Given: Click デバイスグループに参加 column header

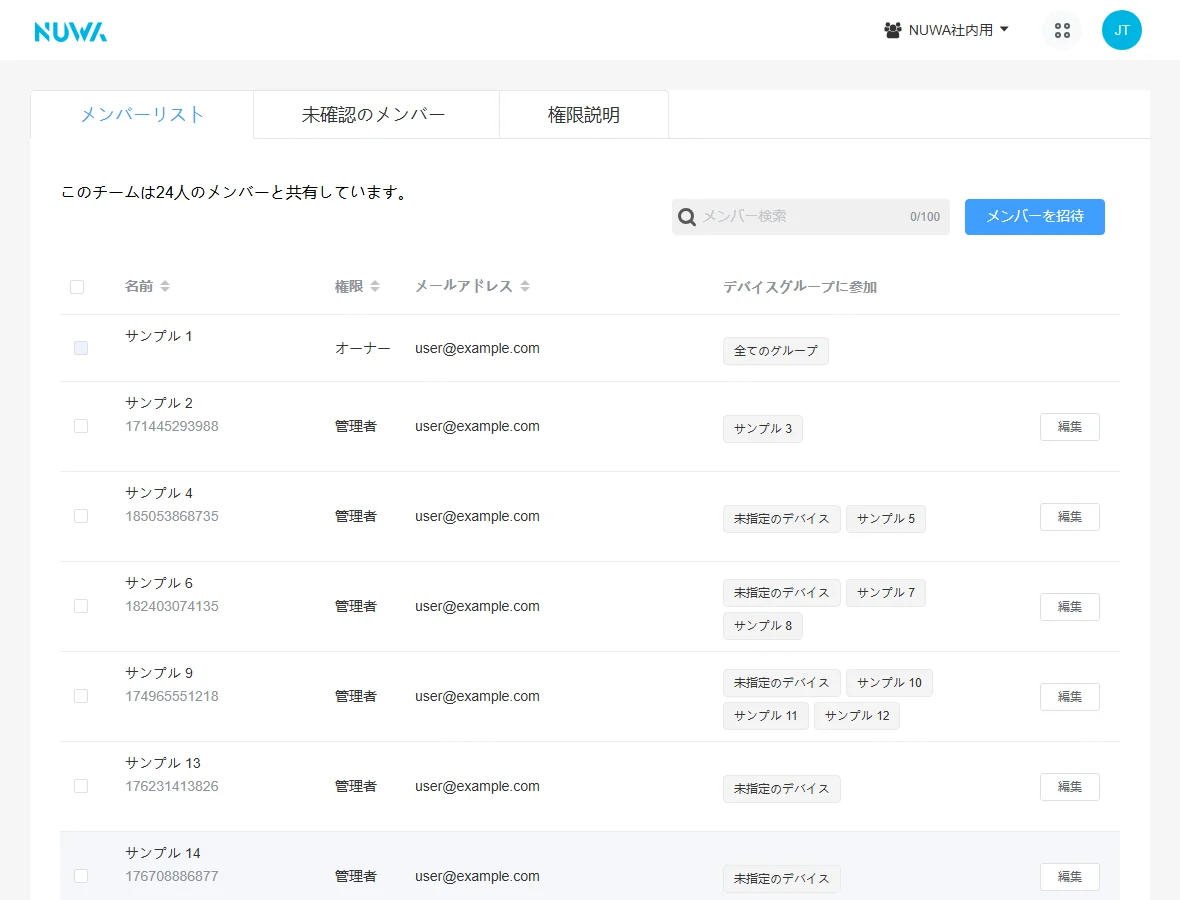Looking at the screenshot, I should click(800, 287).
